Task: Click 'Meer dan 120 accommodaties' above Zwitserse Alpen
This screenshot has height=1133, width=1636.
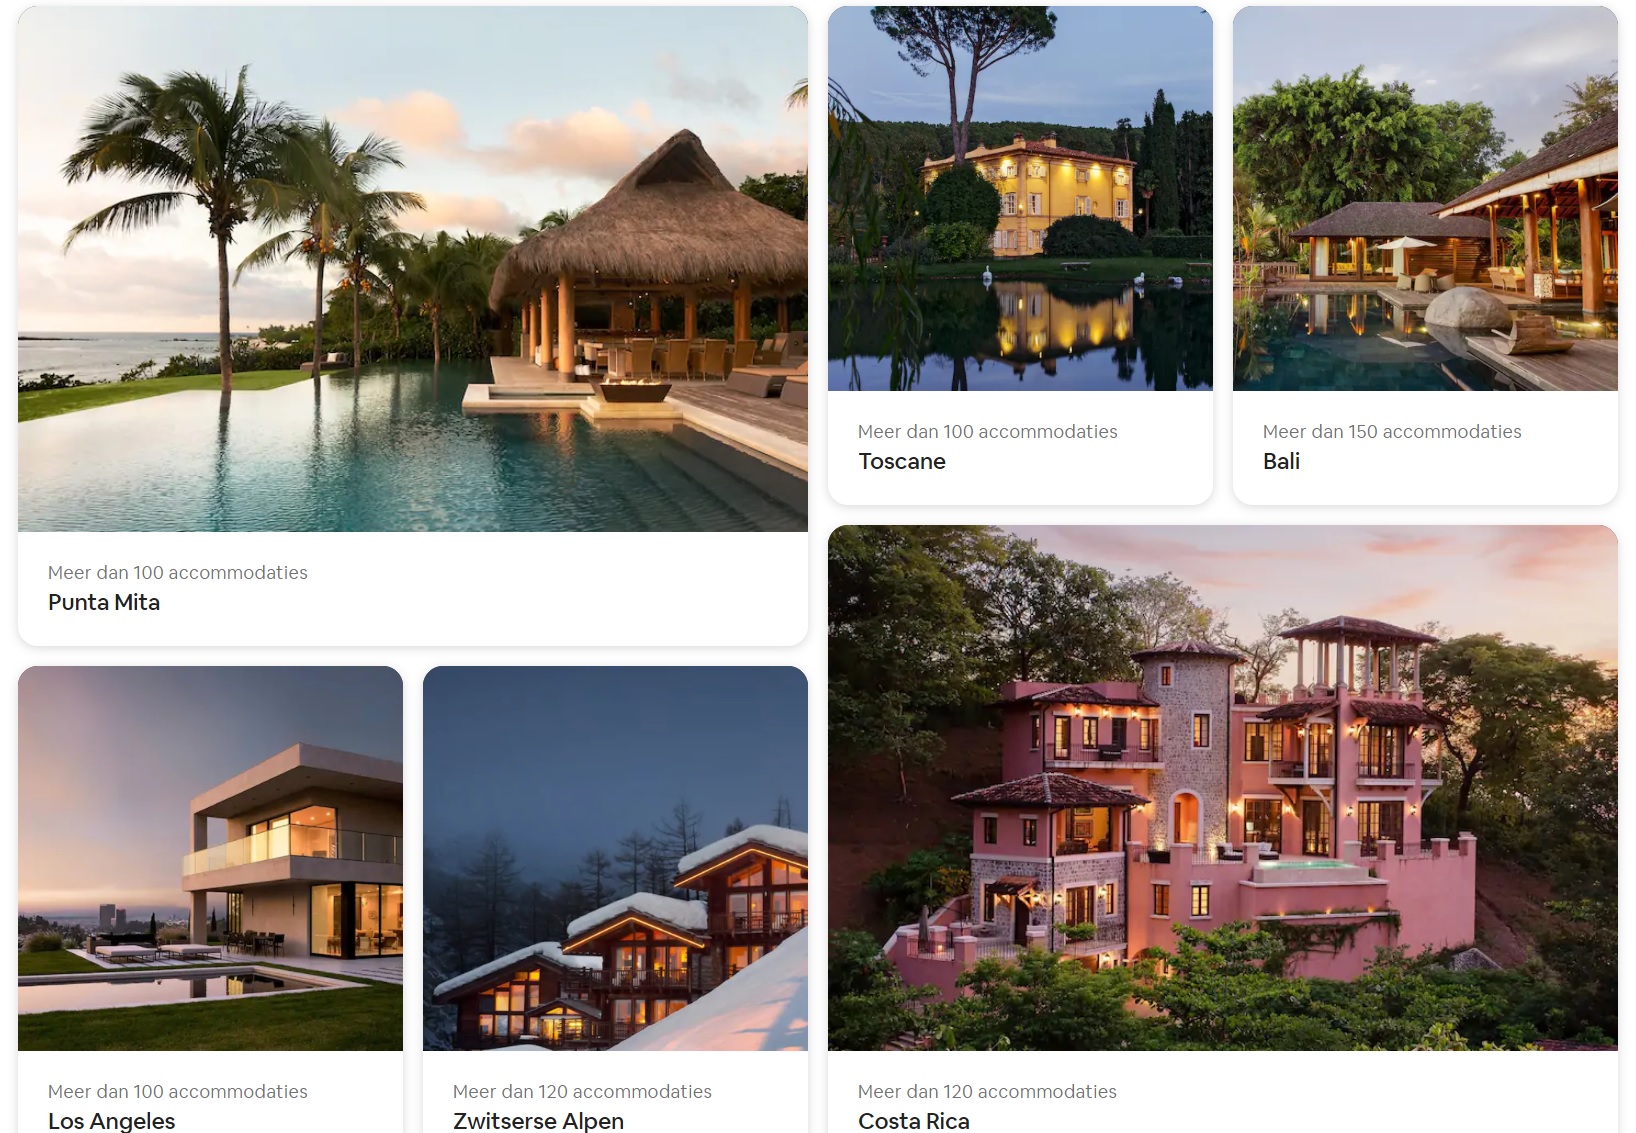Action: pos(582,1091)
